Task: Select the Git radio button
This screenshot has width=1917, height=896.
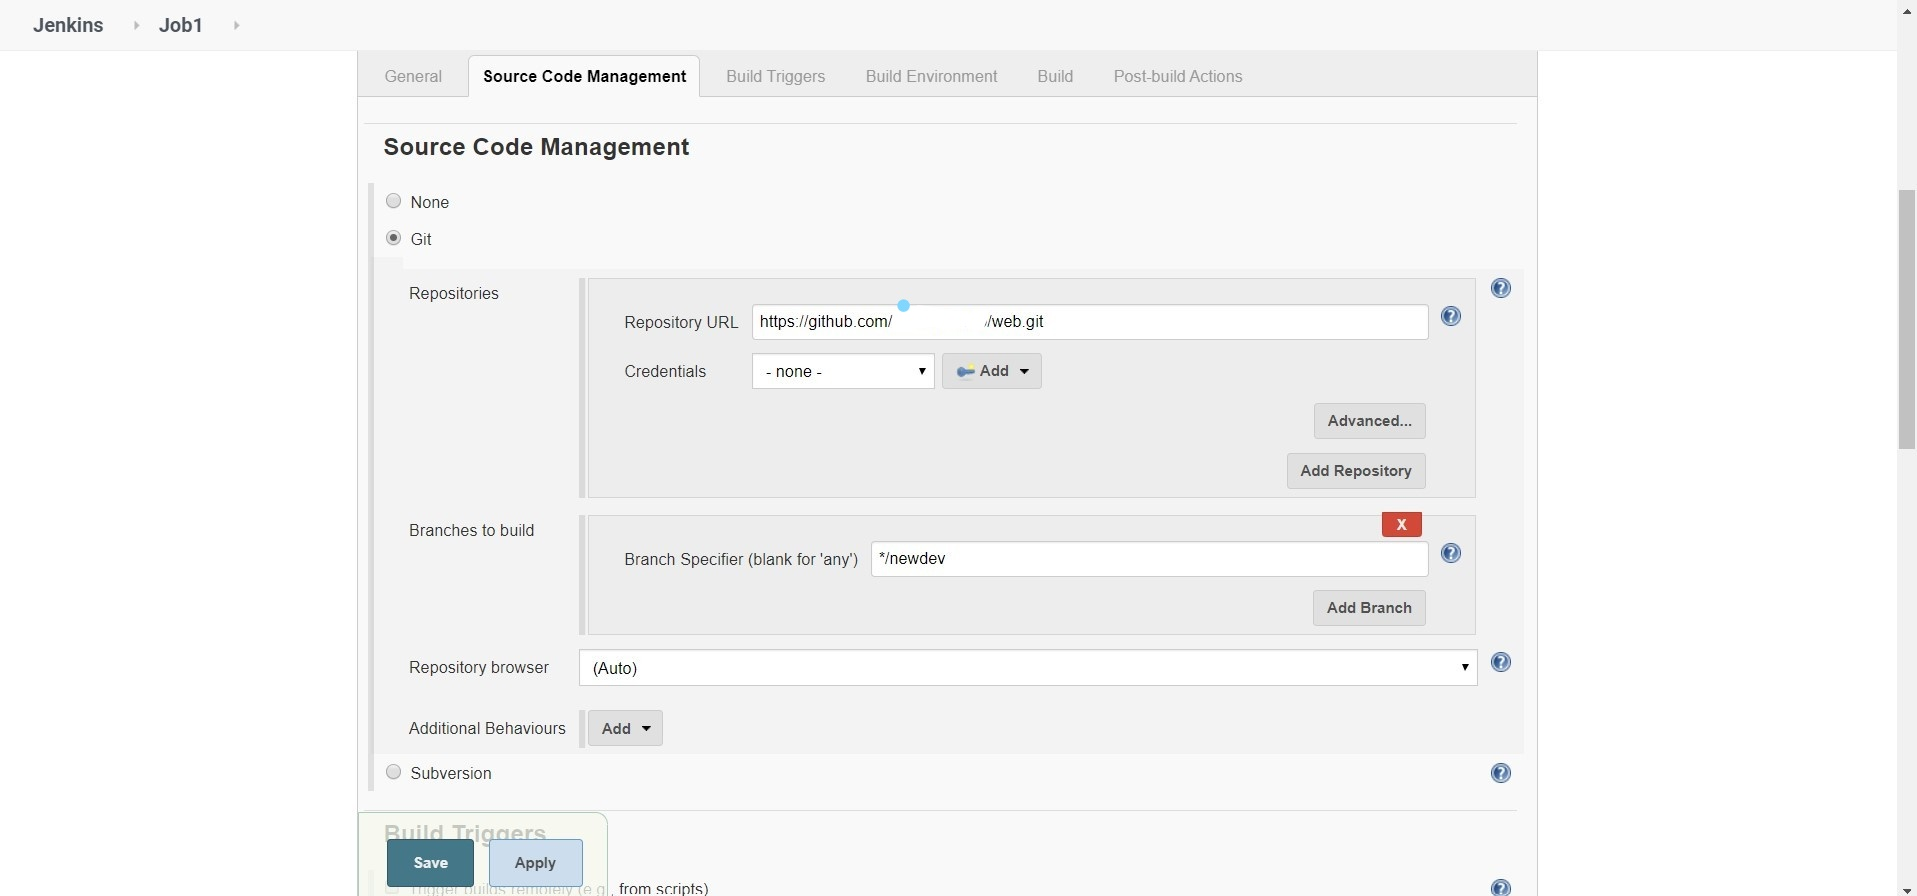Action: coord(393,238)
